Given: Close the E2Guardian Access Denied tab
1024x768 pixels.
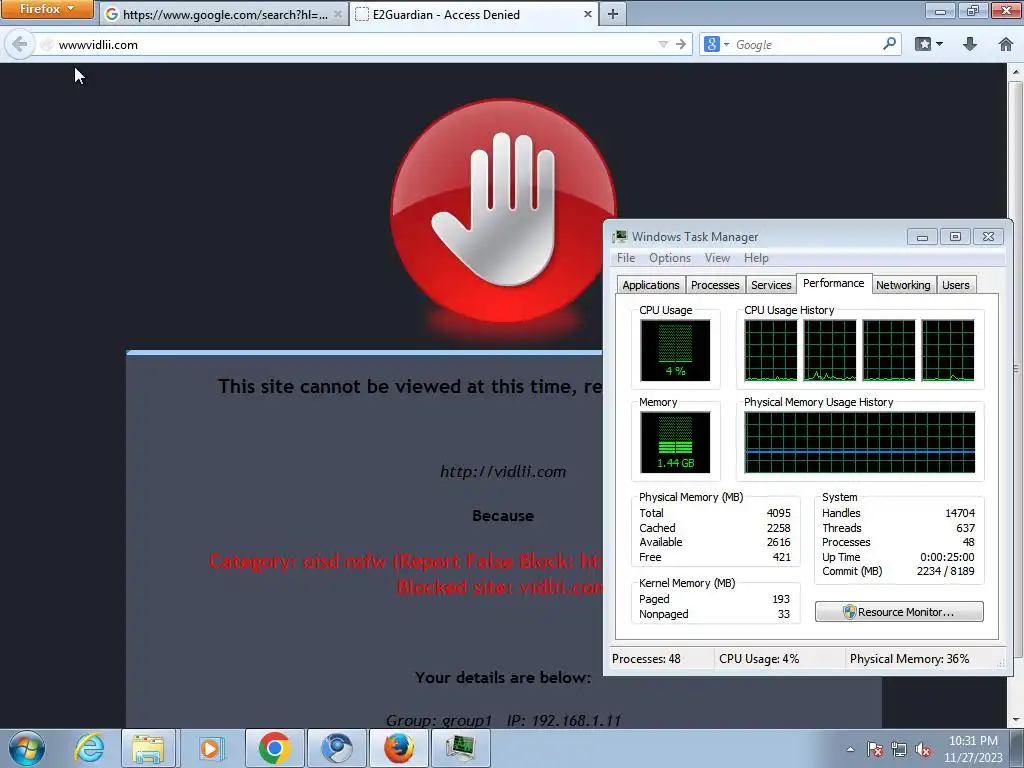Looking at the screenshot, I should click(587, 14).
